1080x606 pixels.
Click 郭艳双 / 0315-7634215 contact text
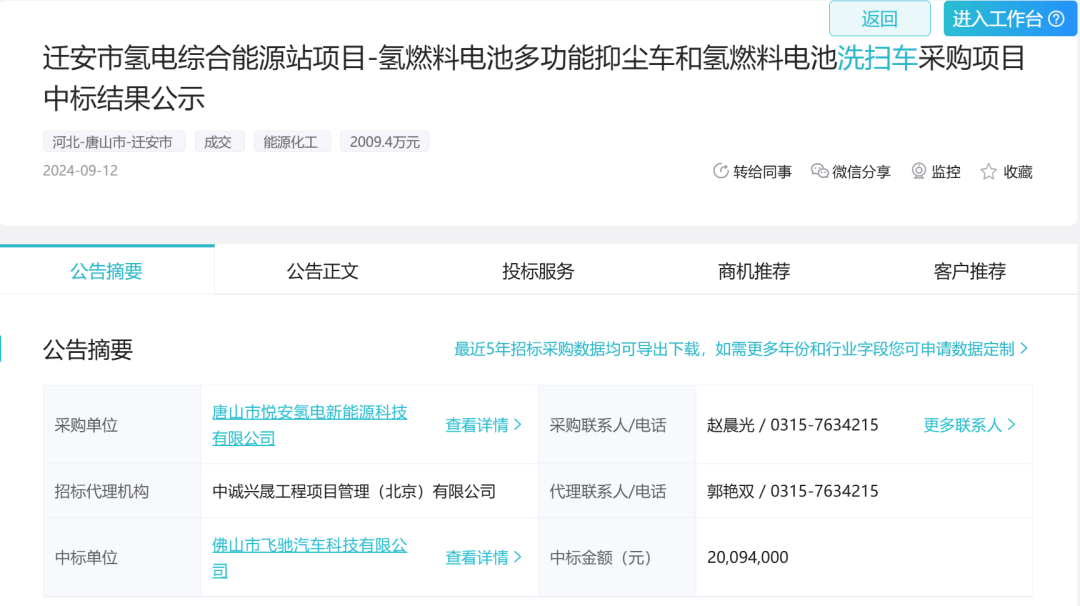793,491
